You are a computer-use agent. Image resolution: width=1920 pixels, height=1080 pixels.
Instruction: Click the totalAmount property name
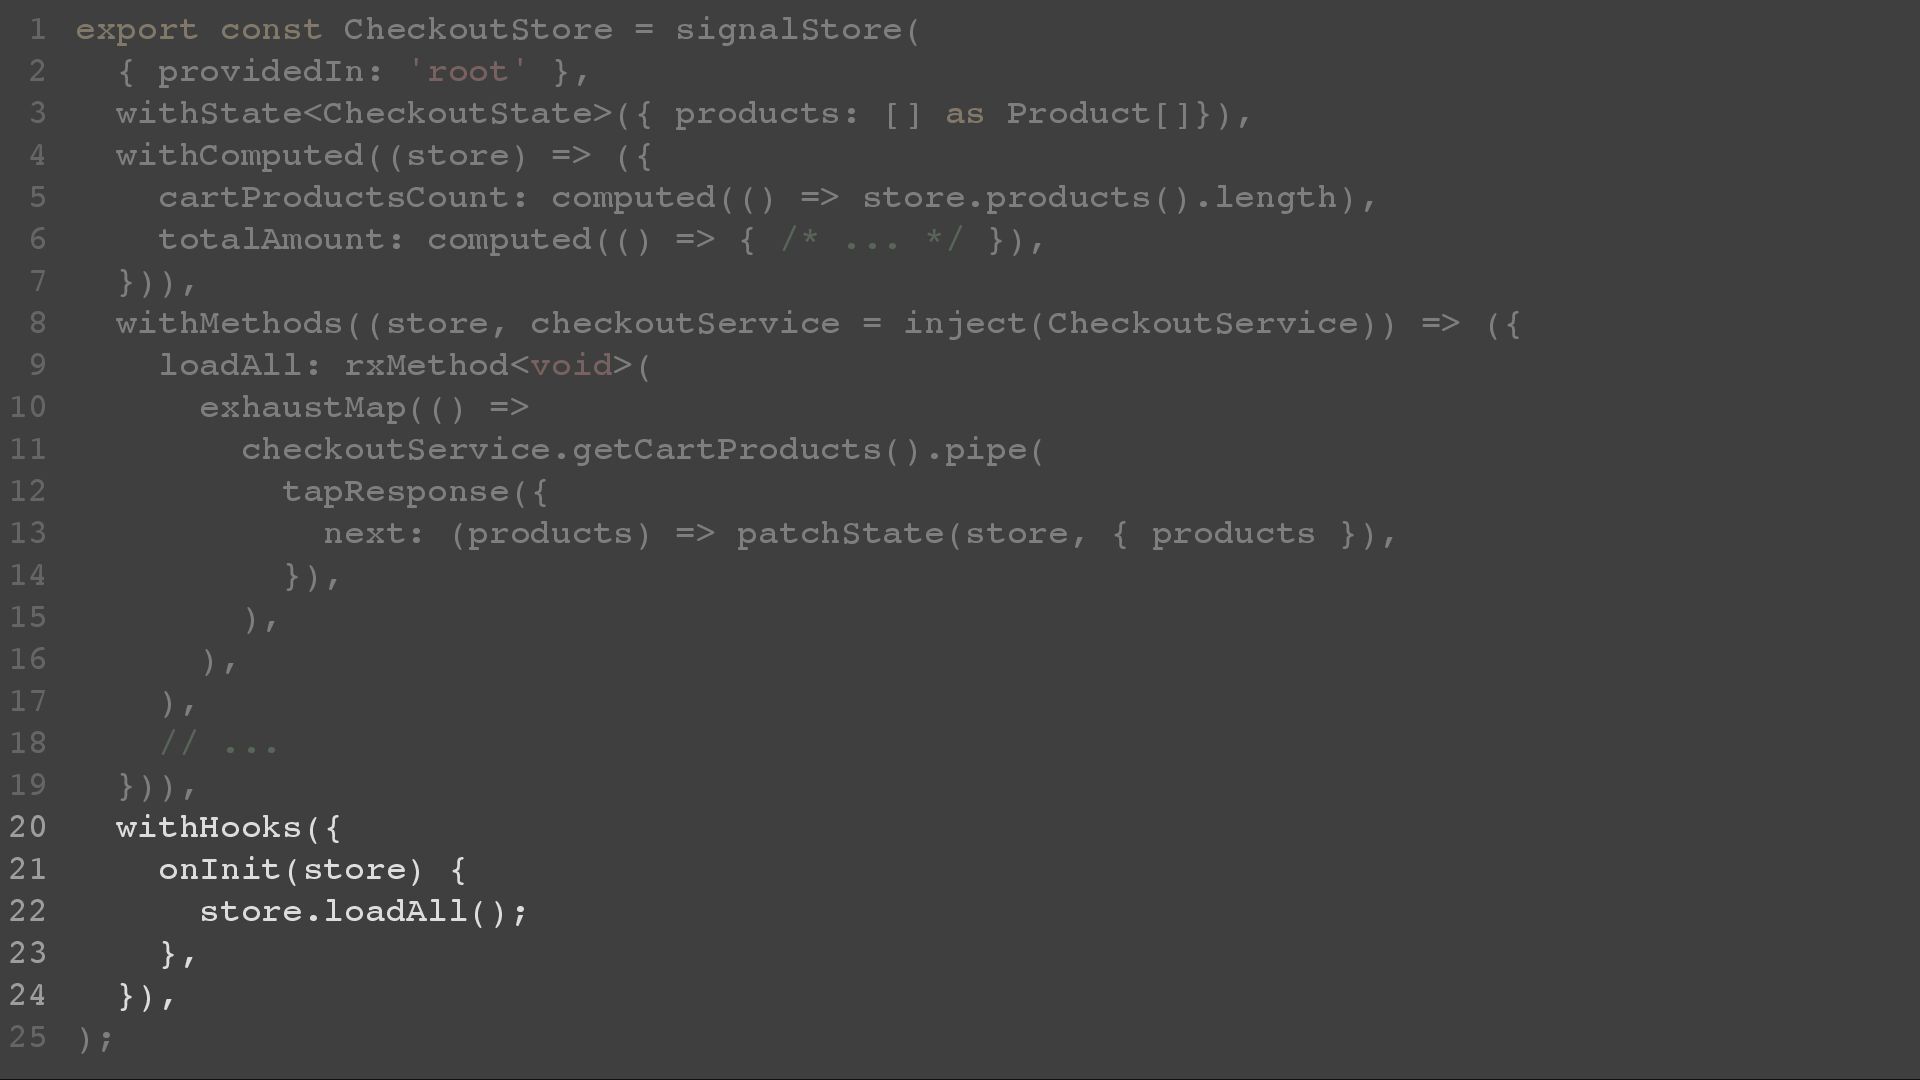(271, 240)
